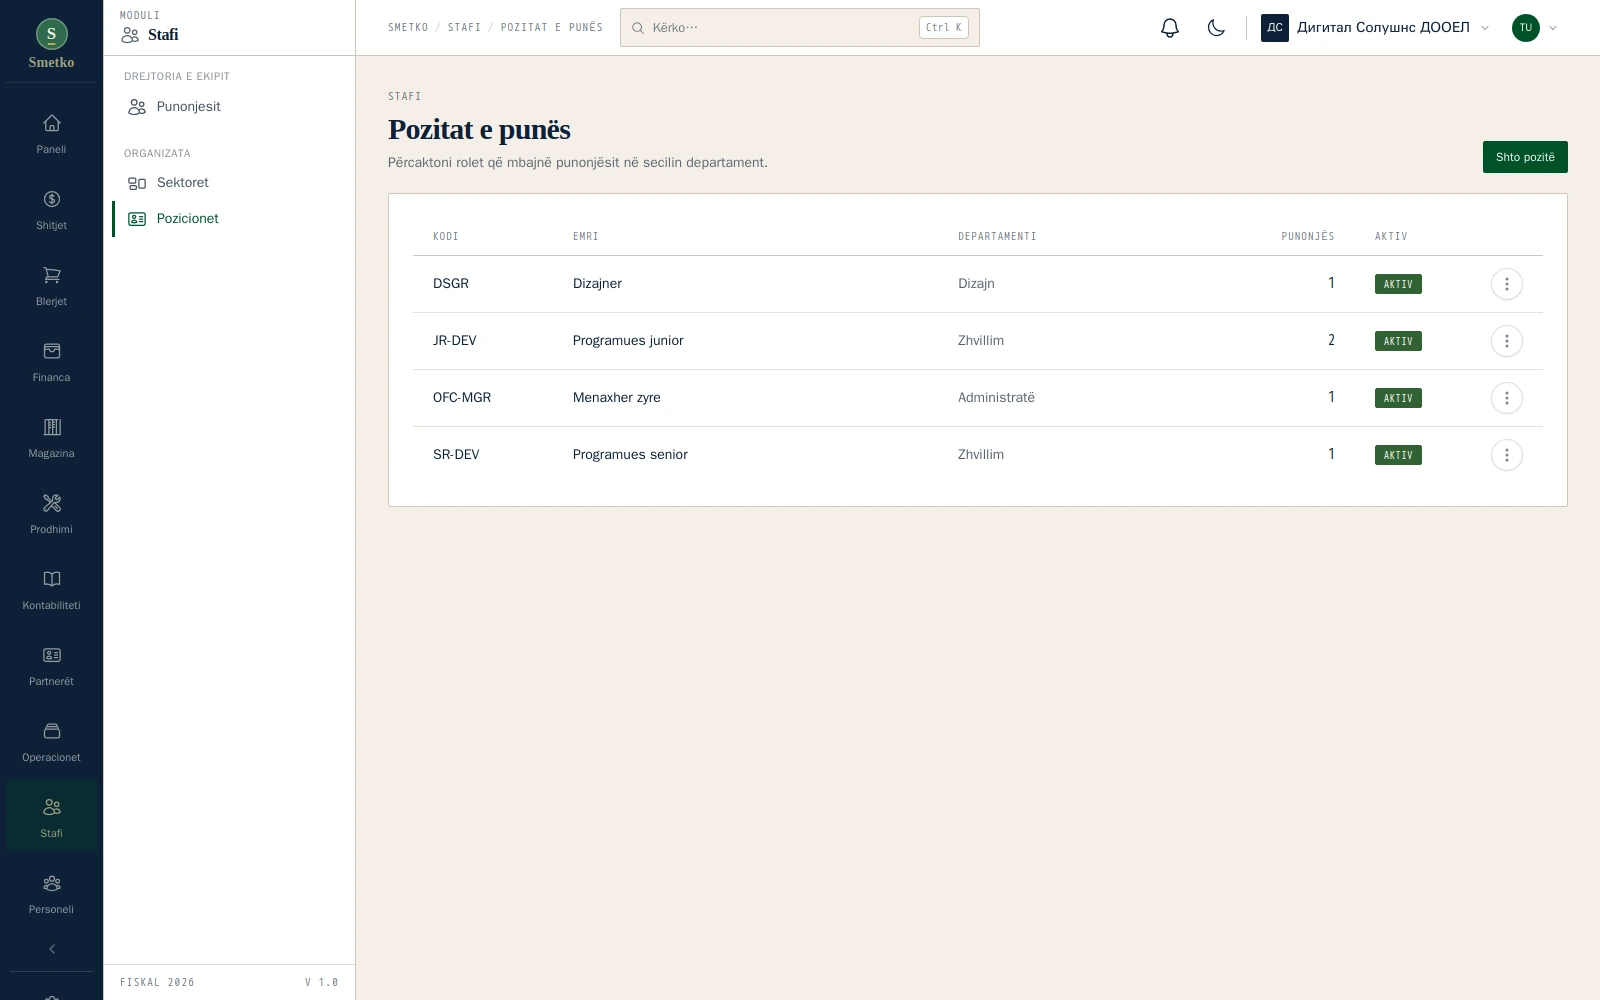Click the Shto pozitë button

(1525, 157)
